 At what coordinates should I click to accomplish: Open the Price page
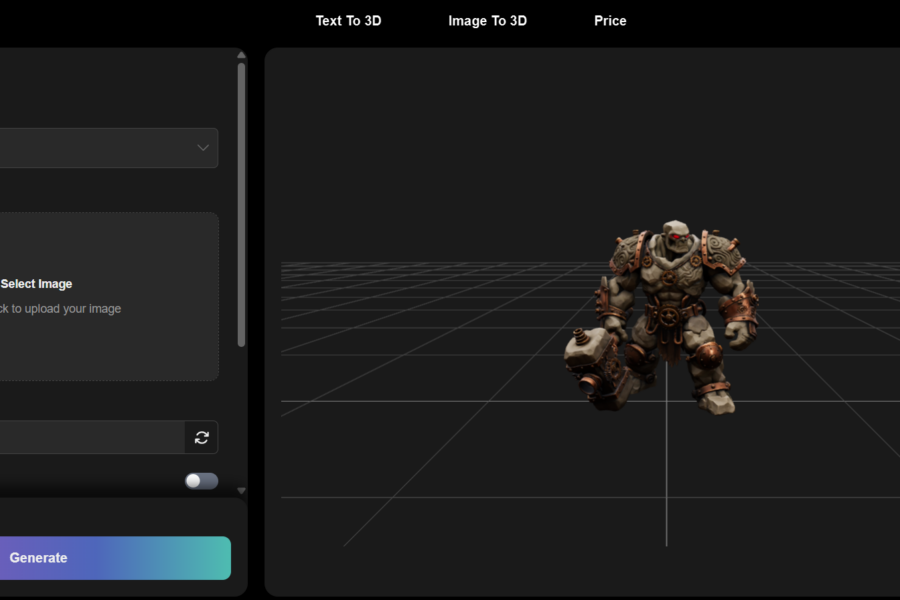pyautogui.click(x=610, y=21)
